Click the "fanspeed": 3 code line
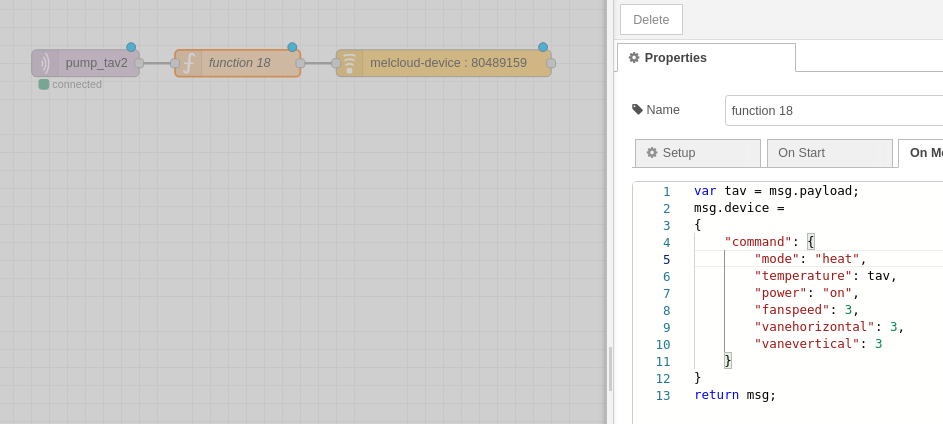This screenshot has width=943, height=424. (x=807, y=310)
